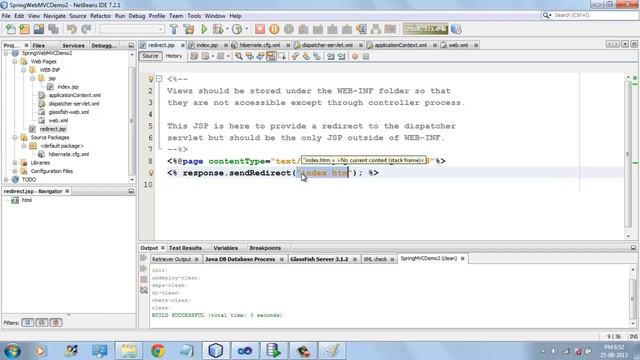Toggle first Navigator filter button

[x=27, y=322]
